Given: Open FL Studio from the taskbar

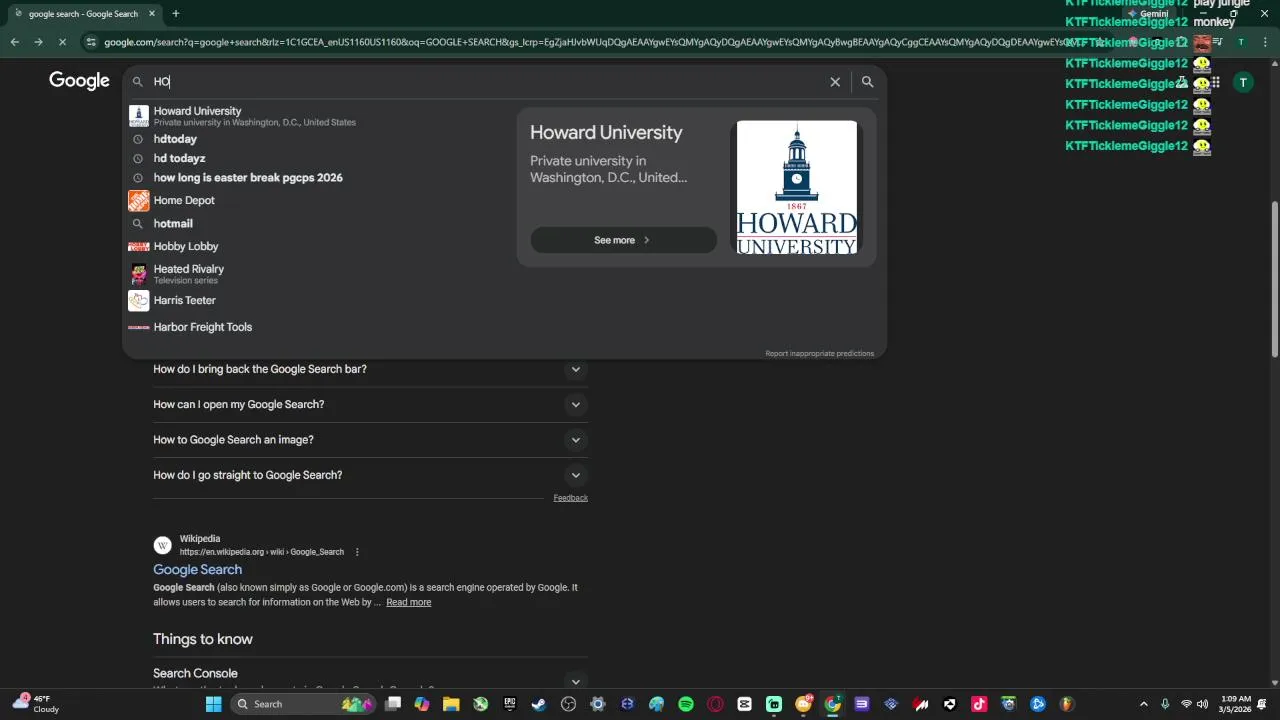Looking at the screenshot, I should point(1067,704).
